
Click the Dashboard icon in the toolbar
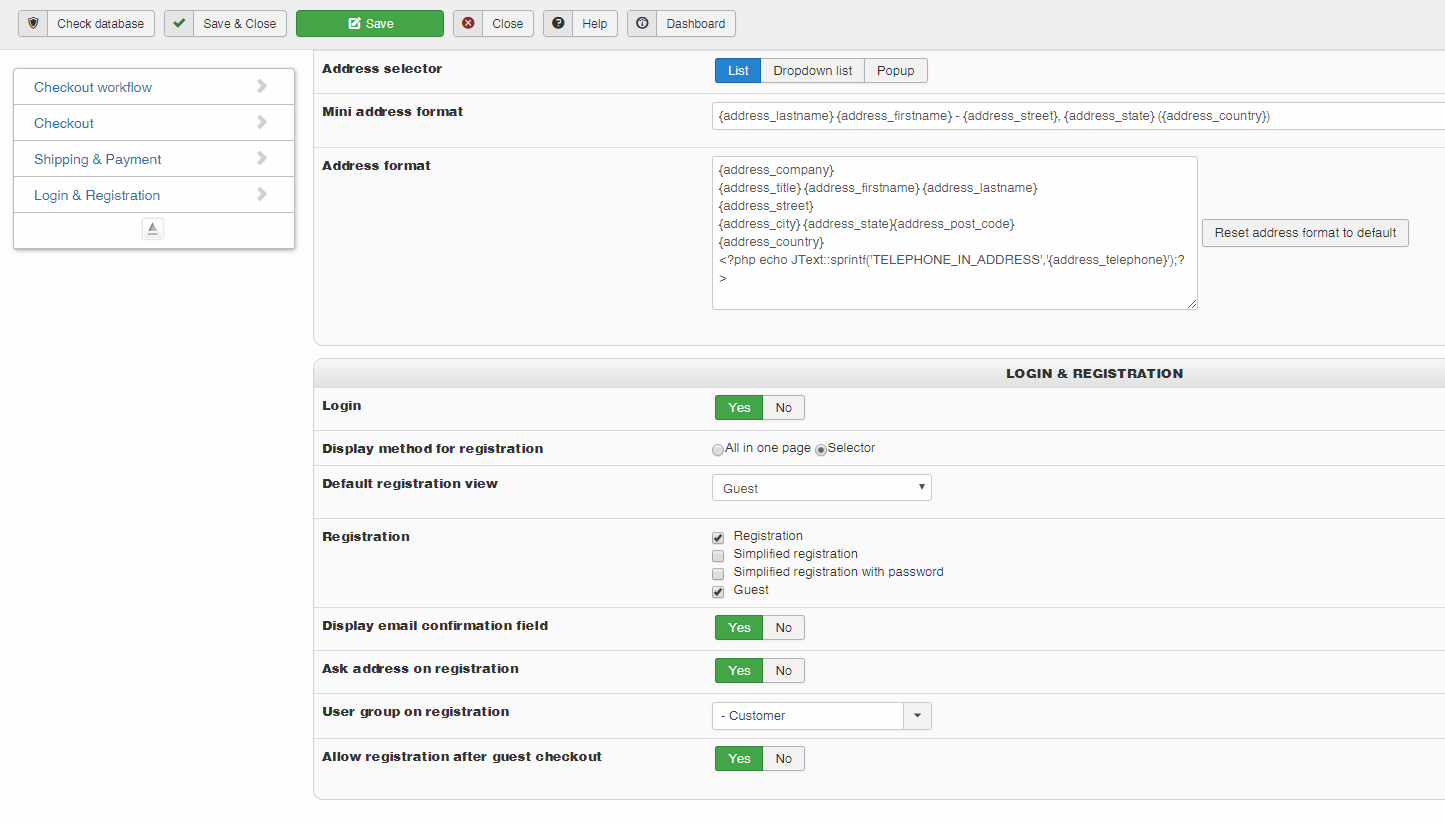tap(642, 23)
